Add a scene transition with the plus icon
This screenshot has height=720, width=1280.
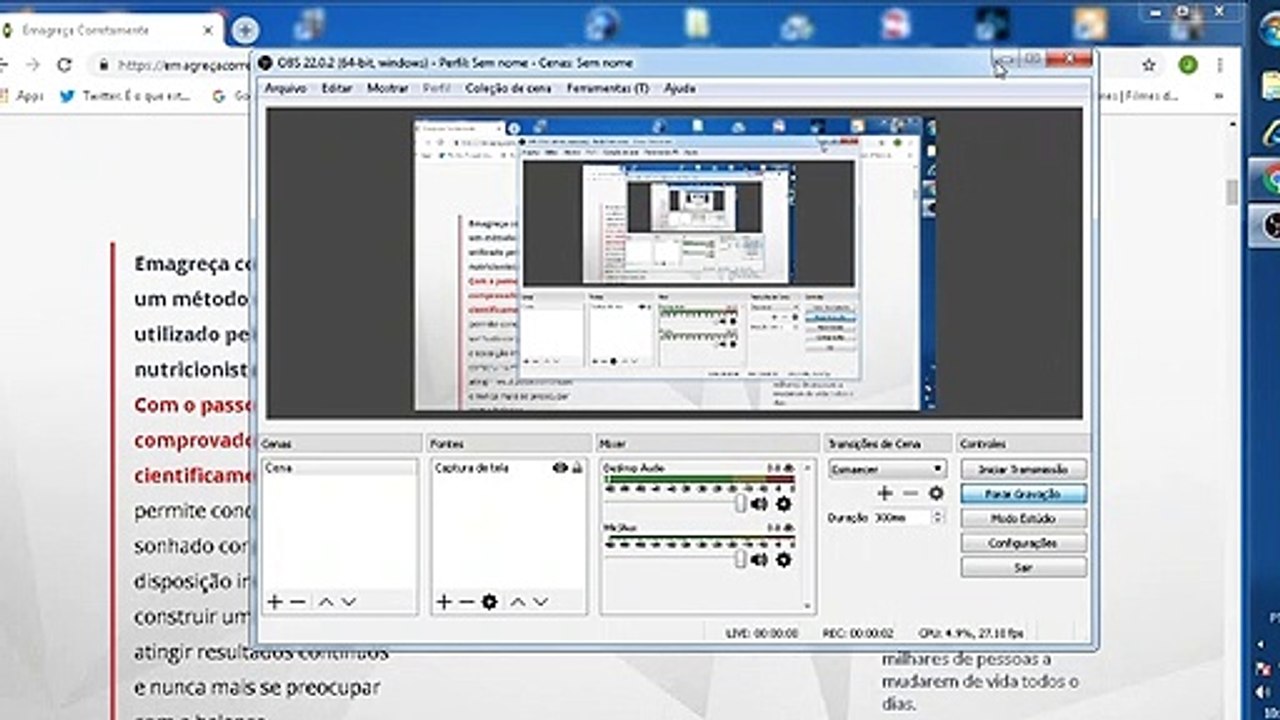coord(884,493)
